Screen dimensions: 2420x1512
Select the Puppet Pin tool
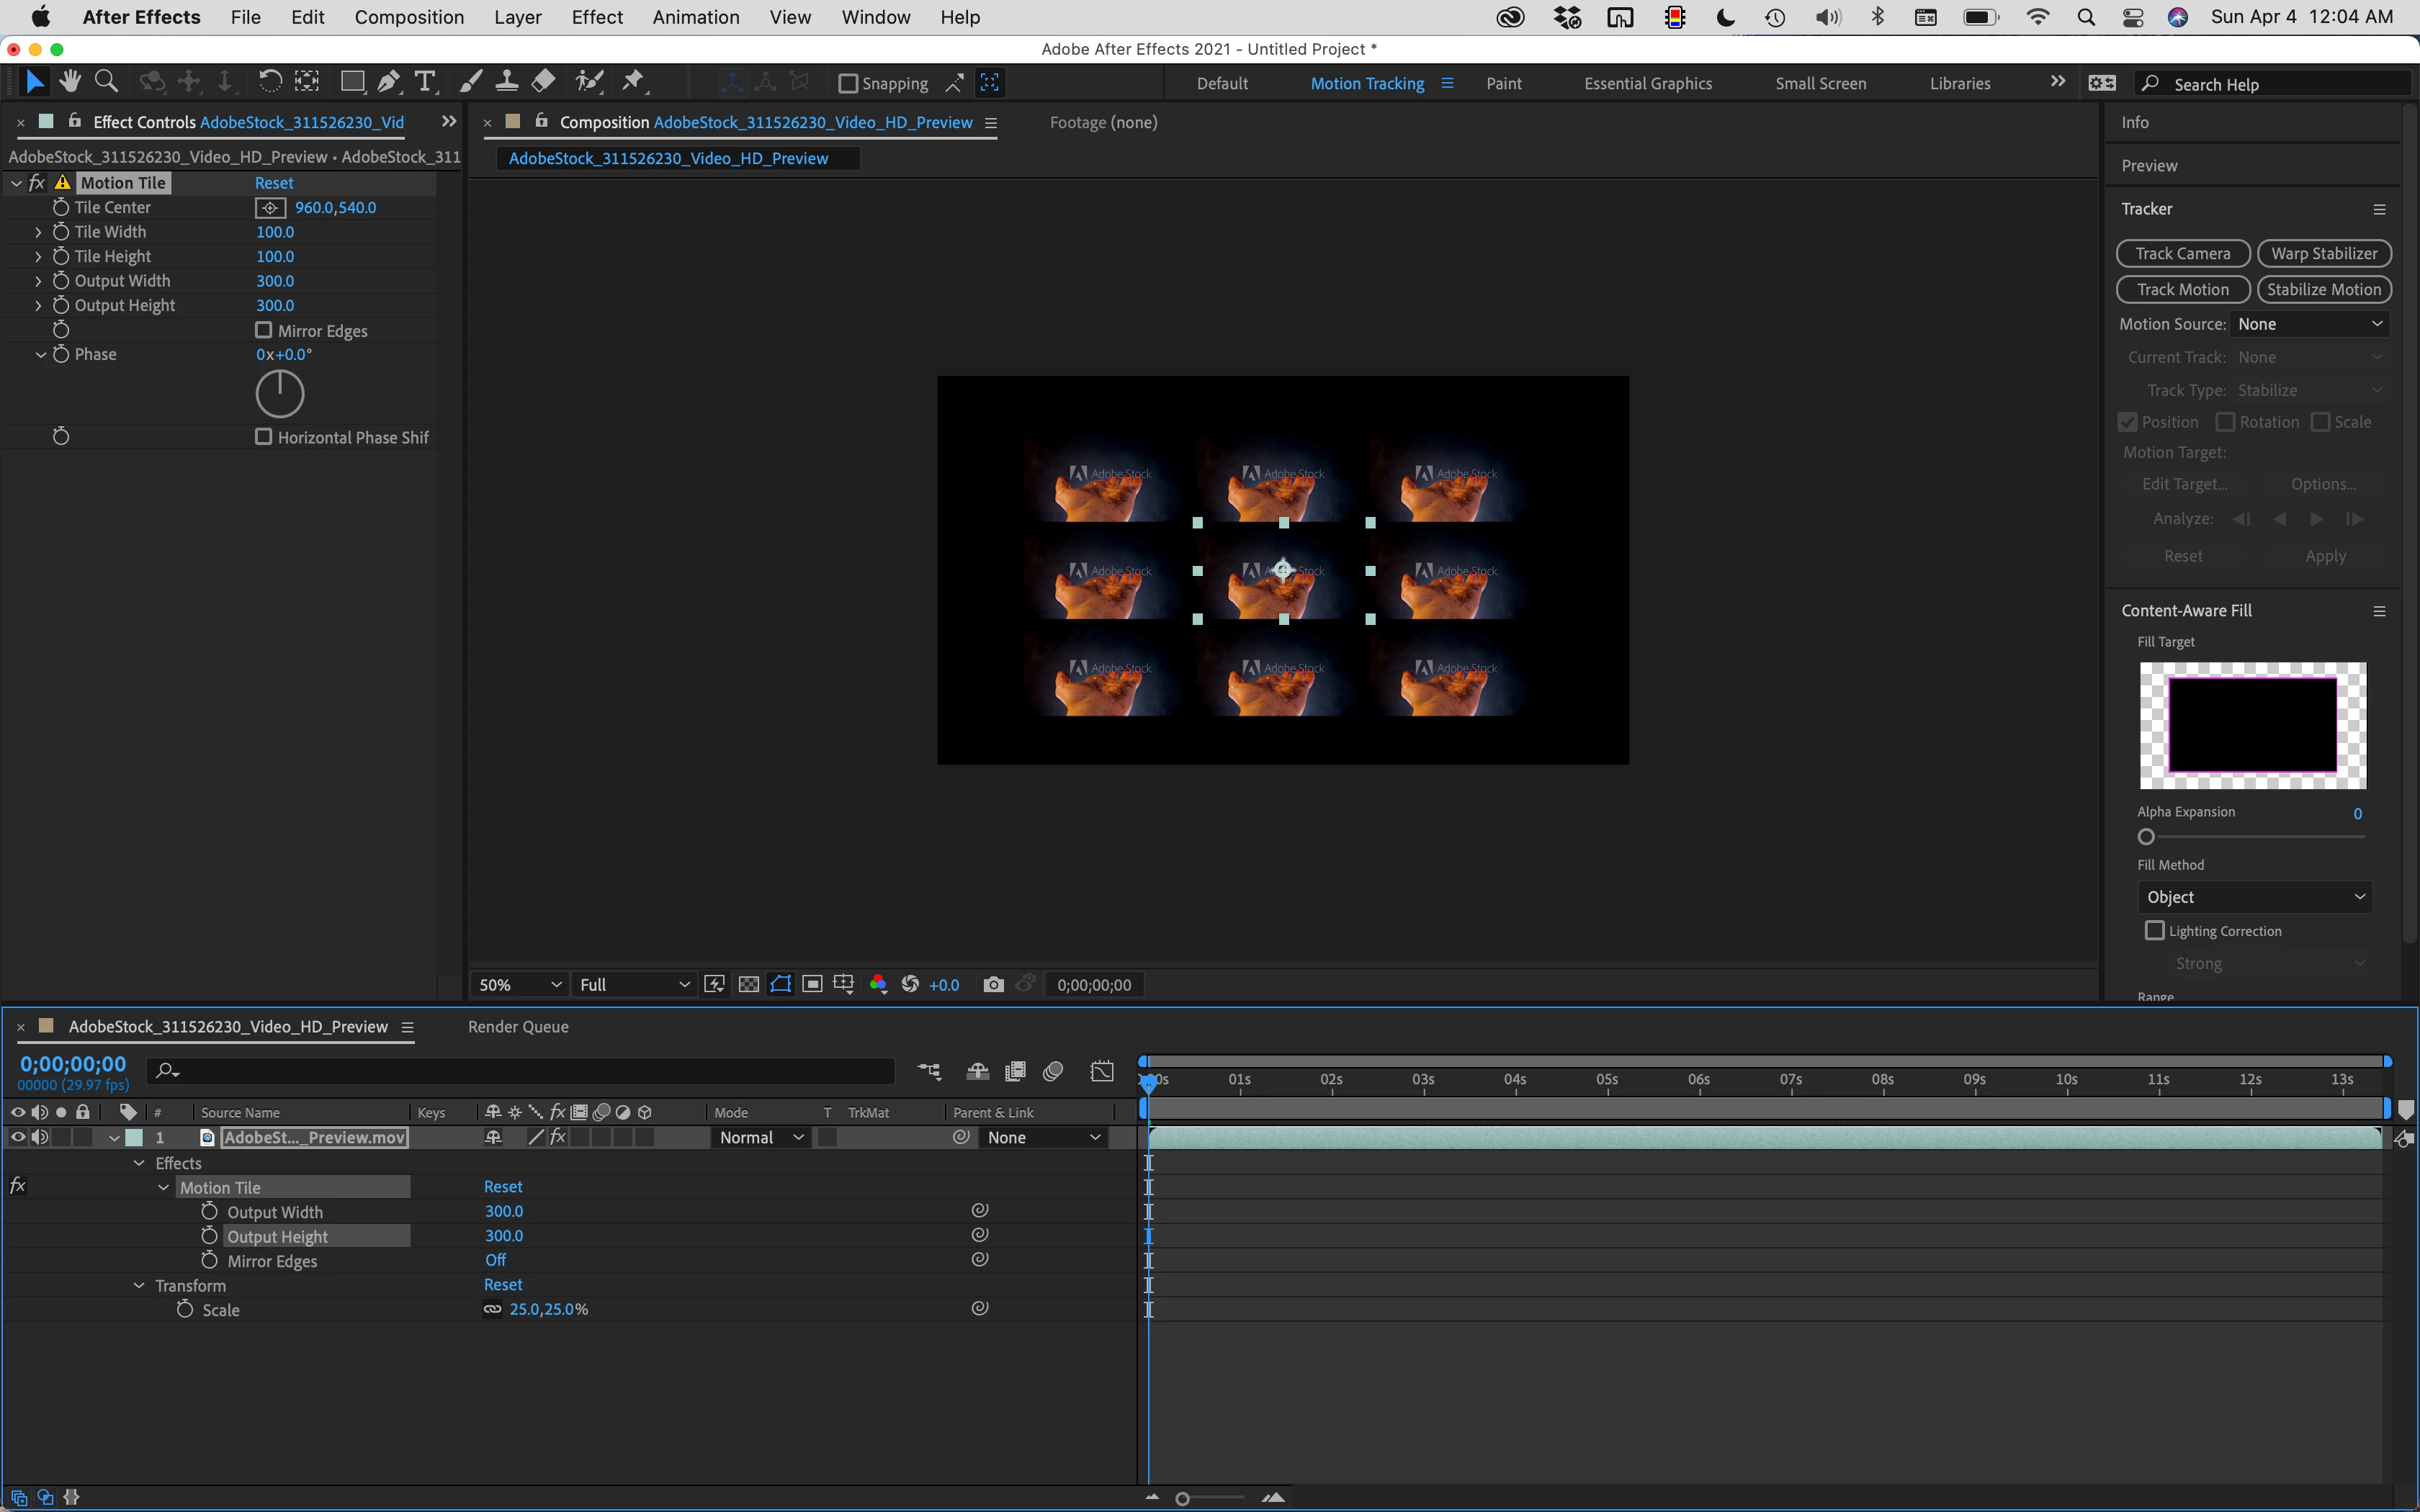(633, 82)
